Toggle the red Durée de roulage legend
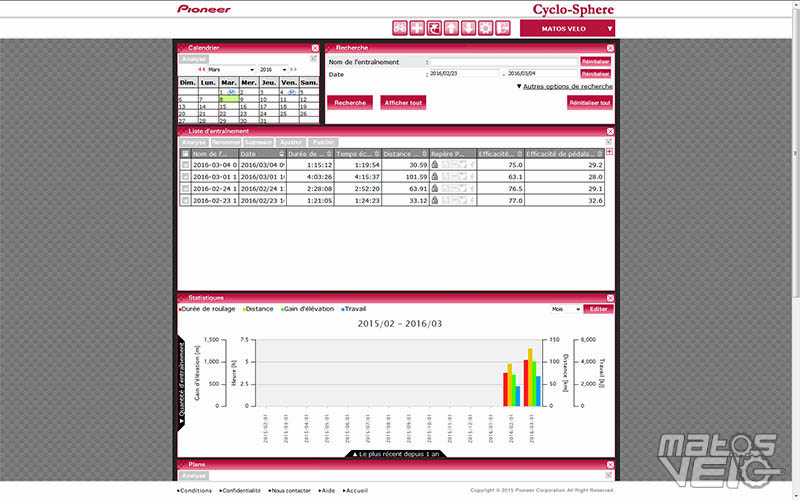This screenshot has height=500, width=800. click(x=207, y=309)
